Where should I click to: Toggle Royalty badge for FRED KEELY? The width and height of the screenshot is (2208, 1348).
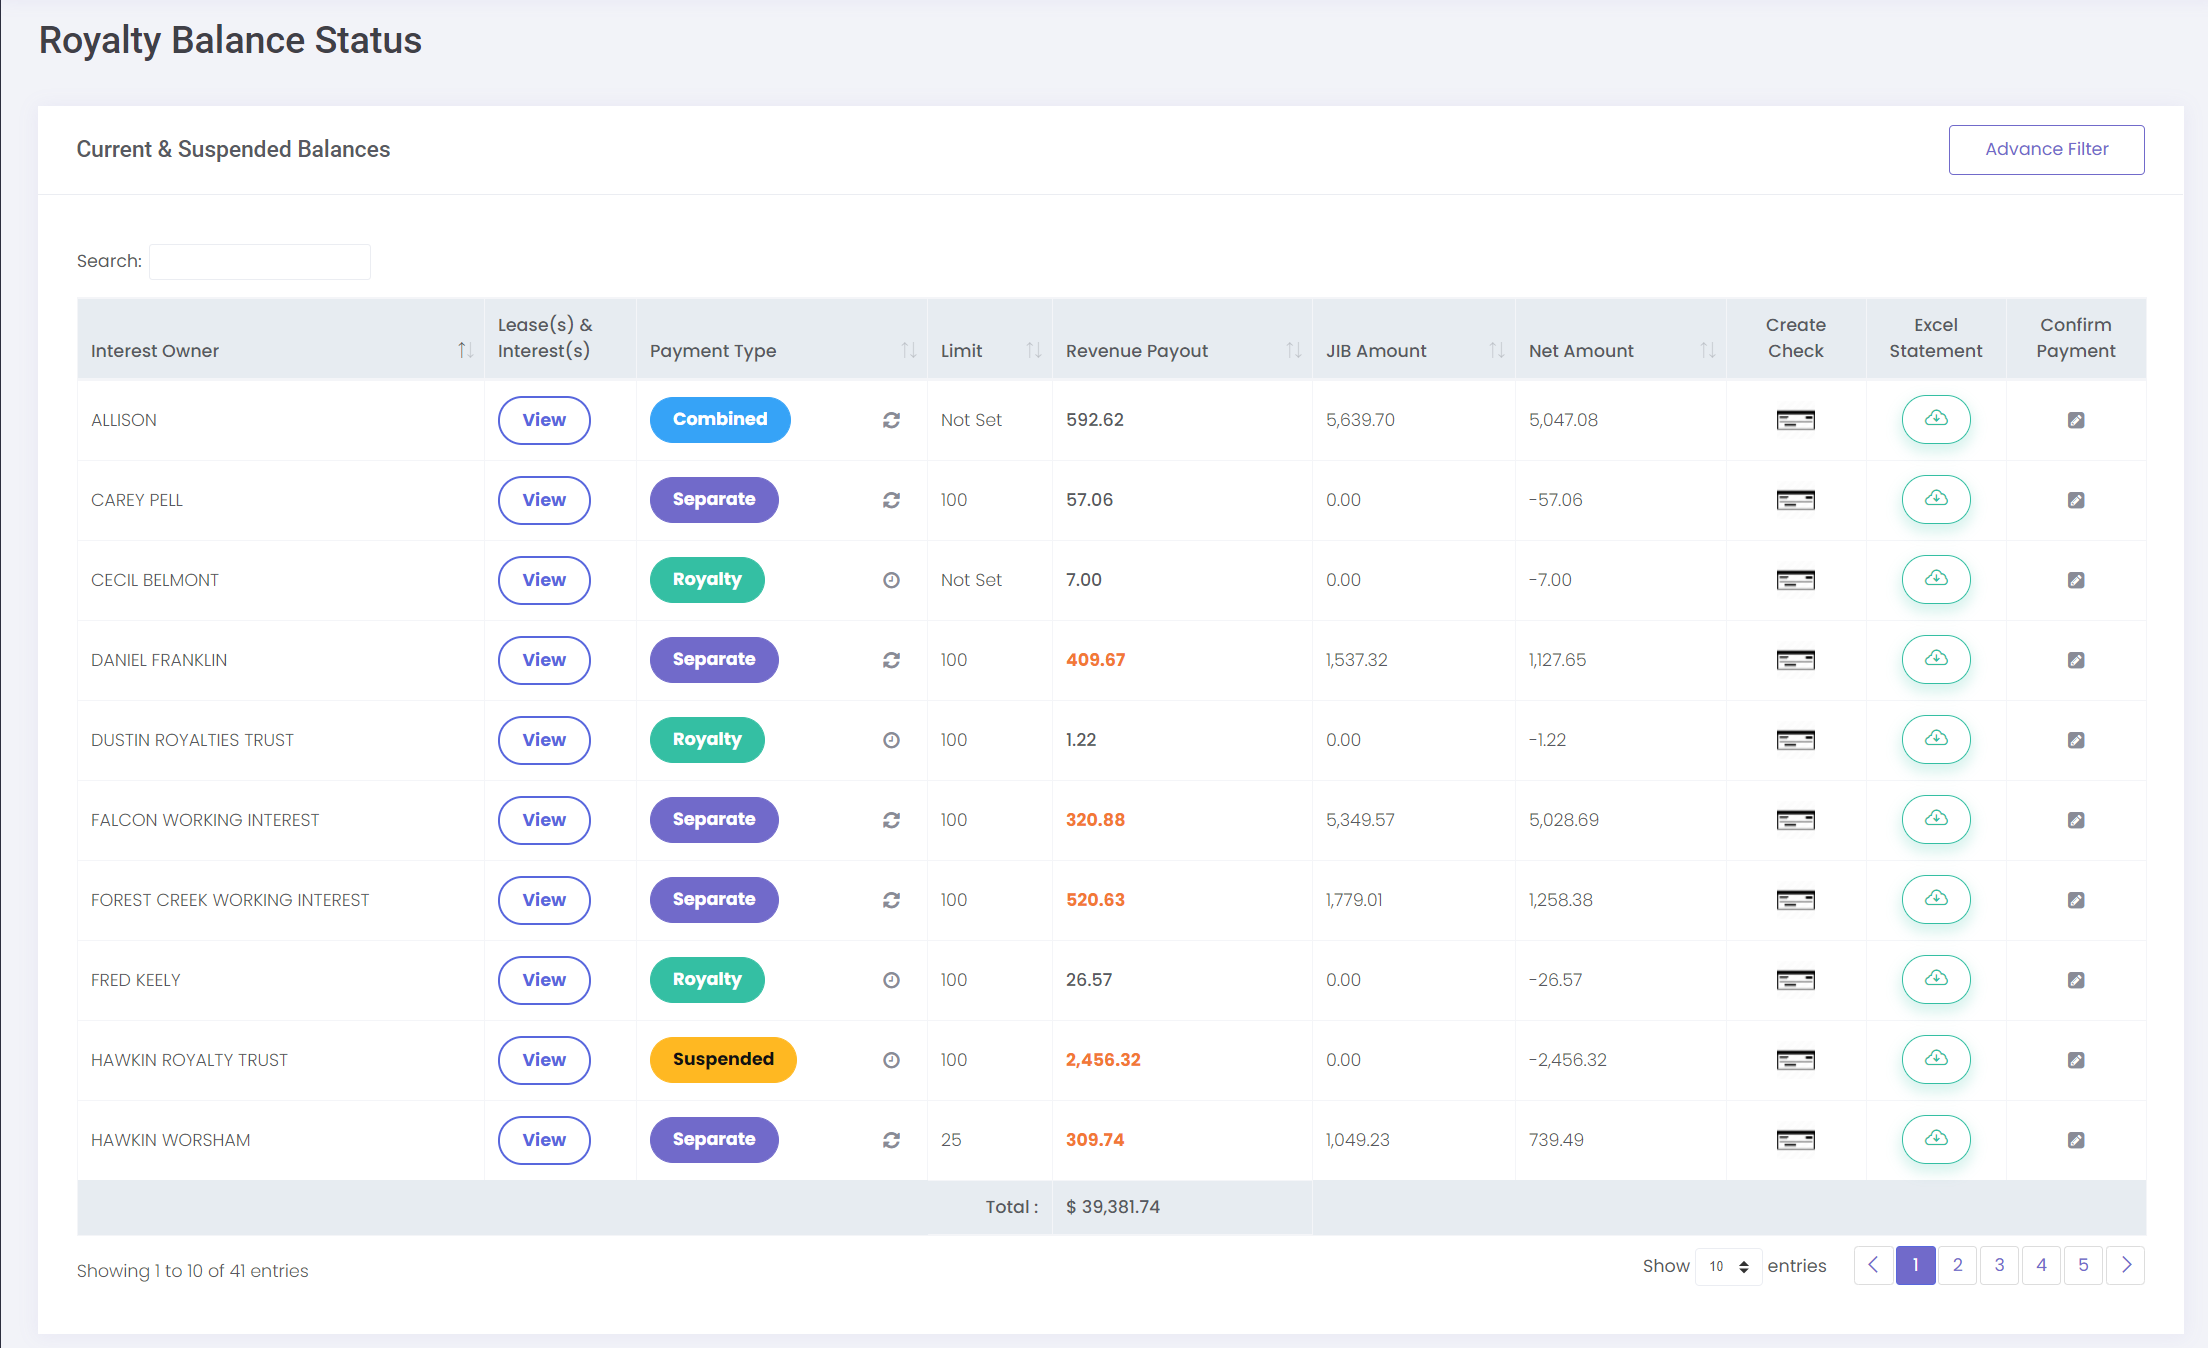tap(706, 980)
